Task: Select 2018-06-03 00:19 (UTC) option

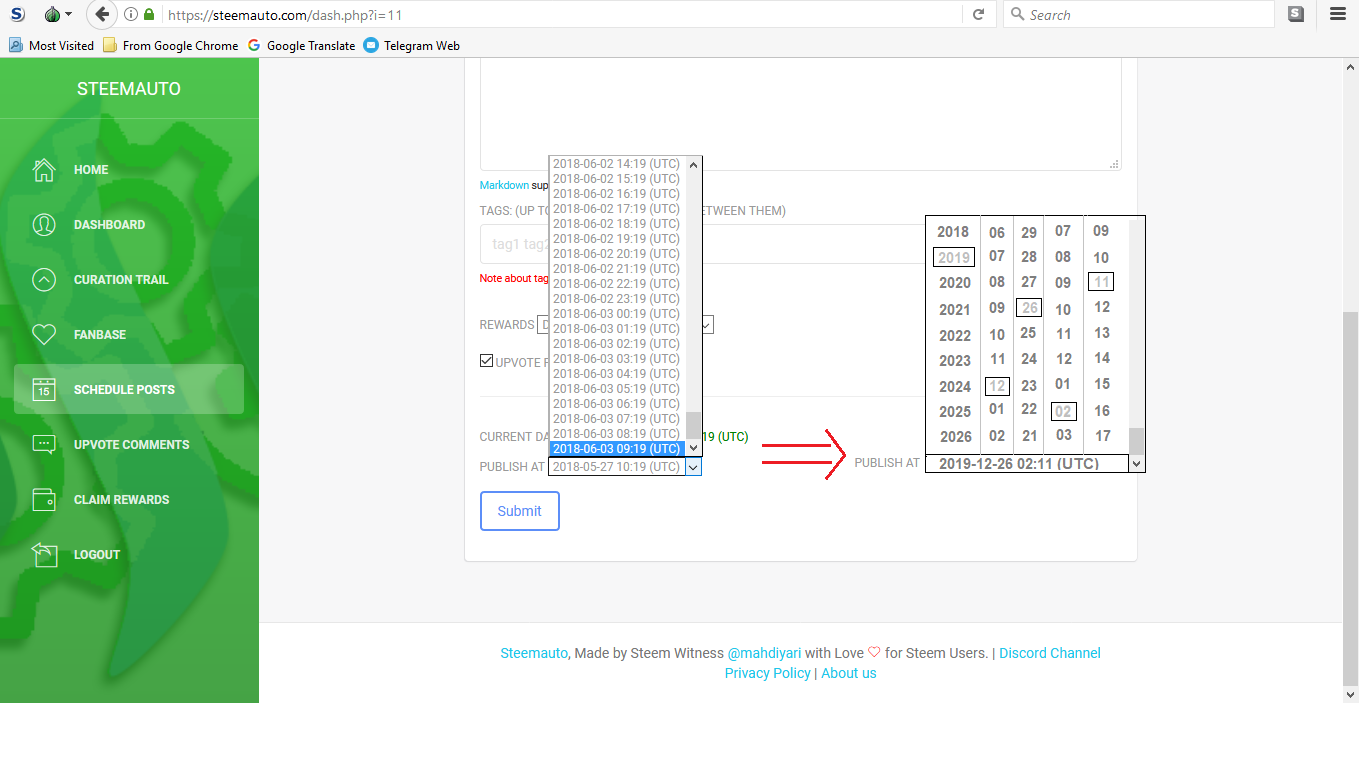Action: (617, 314)
